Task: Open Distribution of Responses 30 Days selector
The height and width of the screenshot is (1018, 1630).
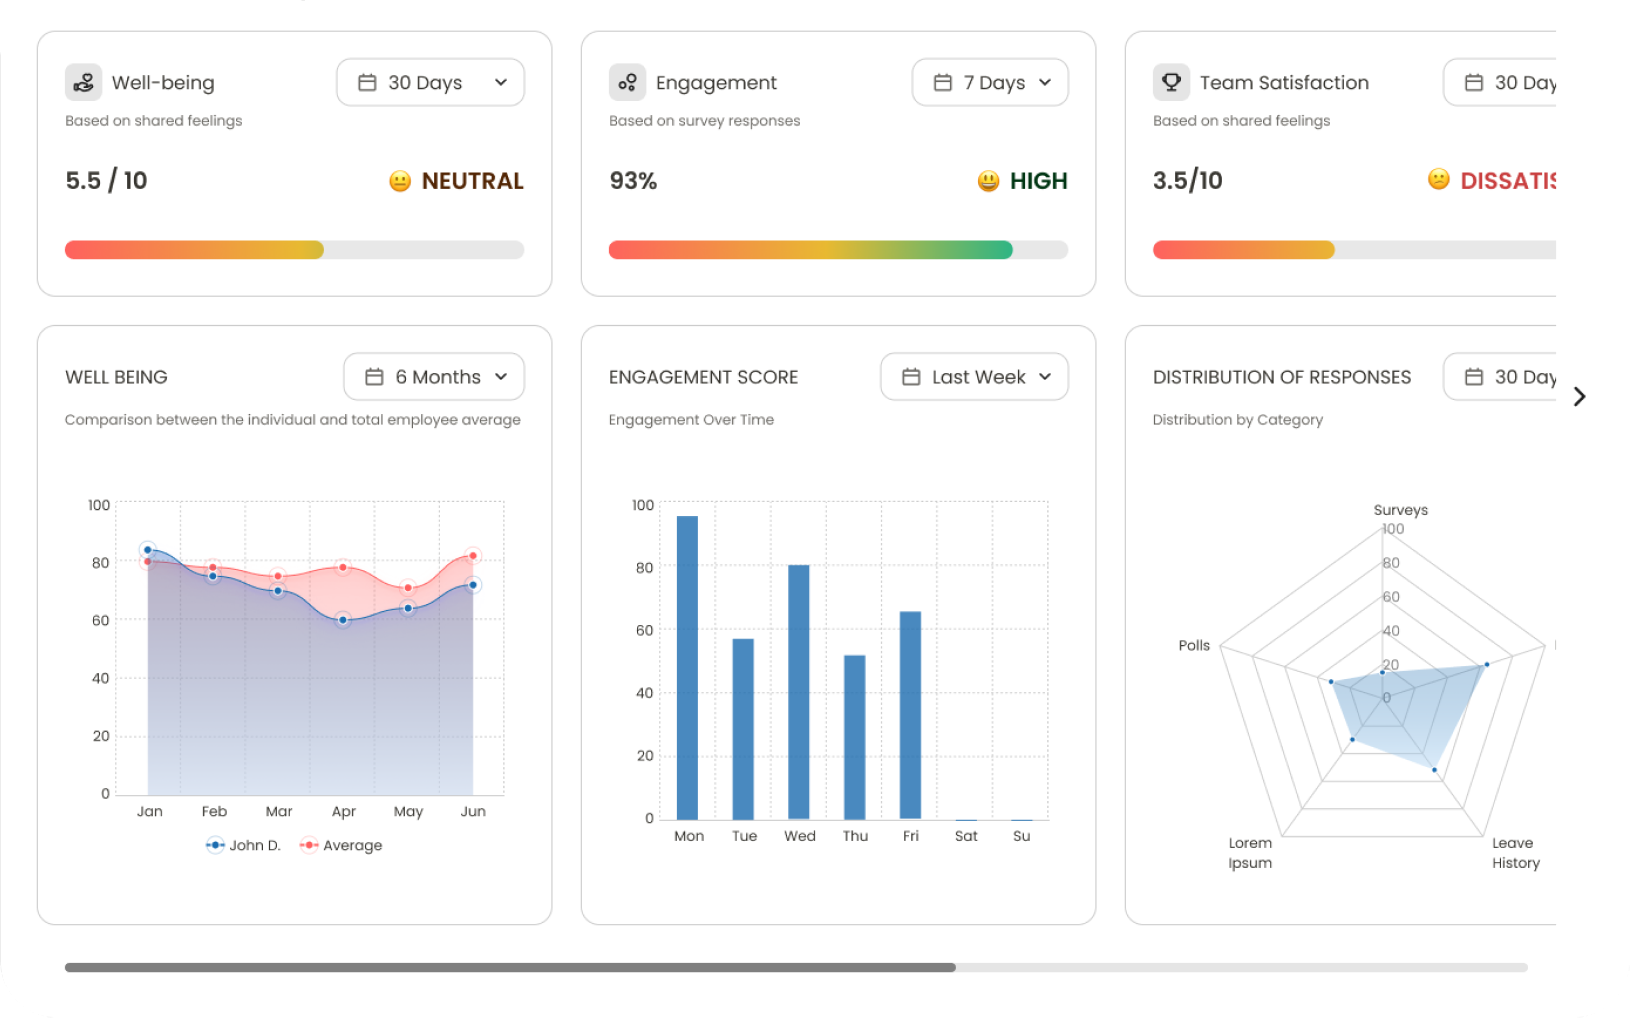Action: [x=1500, y=377]
